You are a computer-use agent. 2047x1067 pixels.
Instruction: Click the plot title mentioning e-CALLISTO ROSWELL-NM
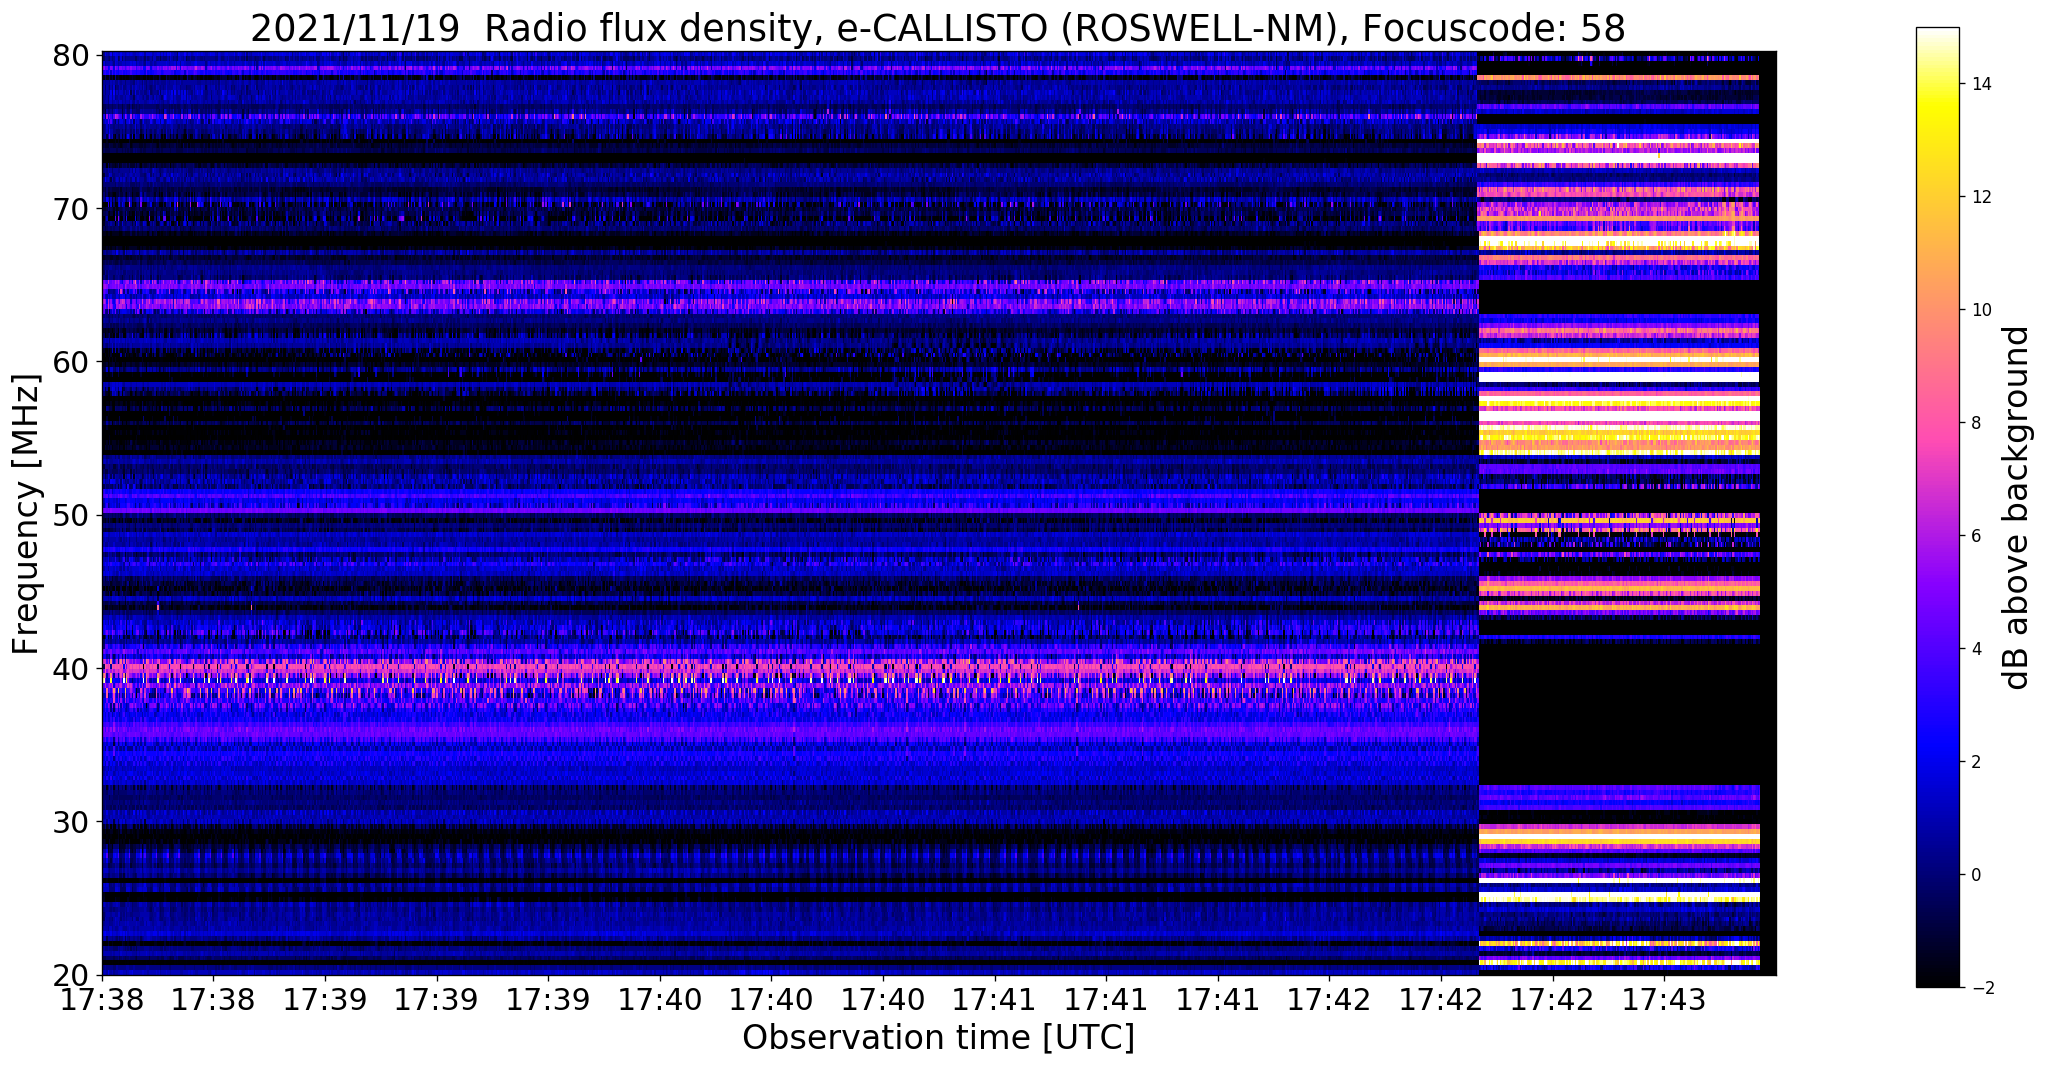(938, 27)
